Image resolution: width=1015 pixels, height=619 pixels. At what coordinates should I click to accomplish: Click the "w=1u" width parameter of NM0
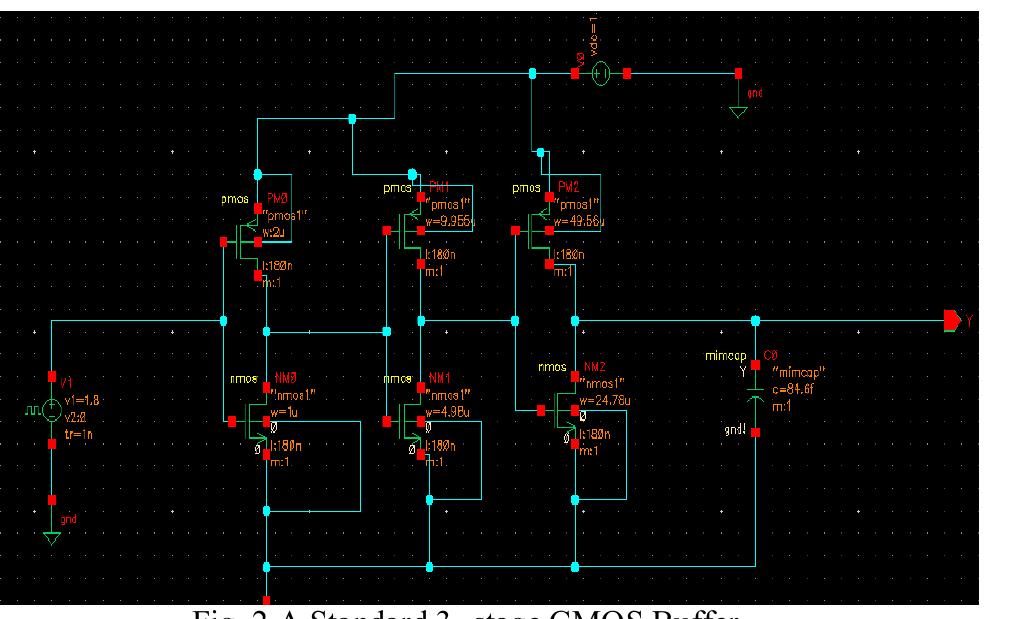[284, 412]
